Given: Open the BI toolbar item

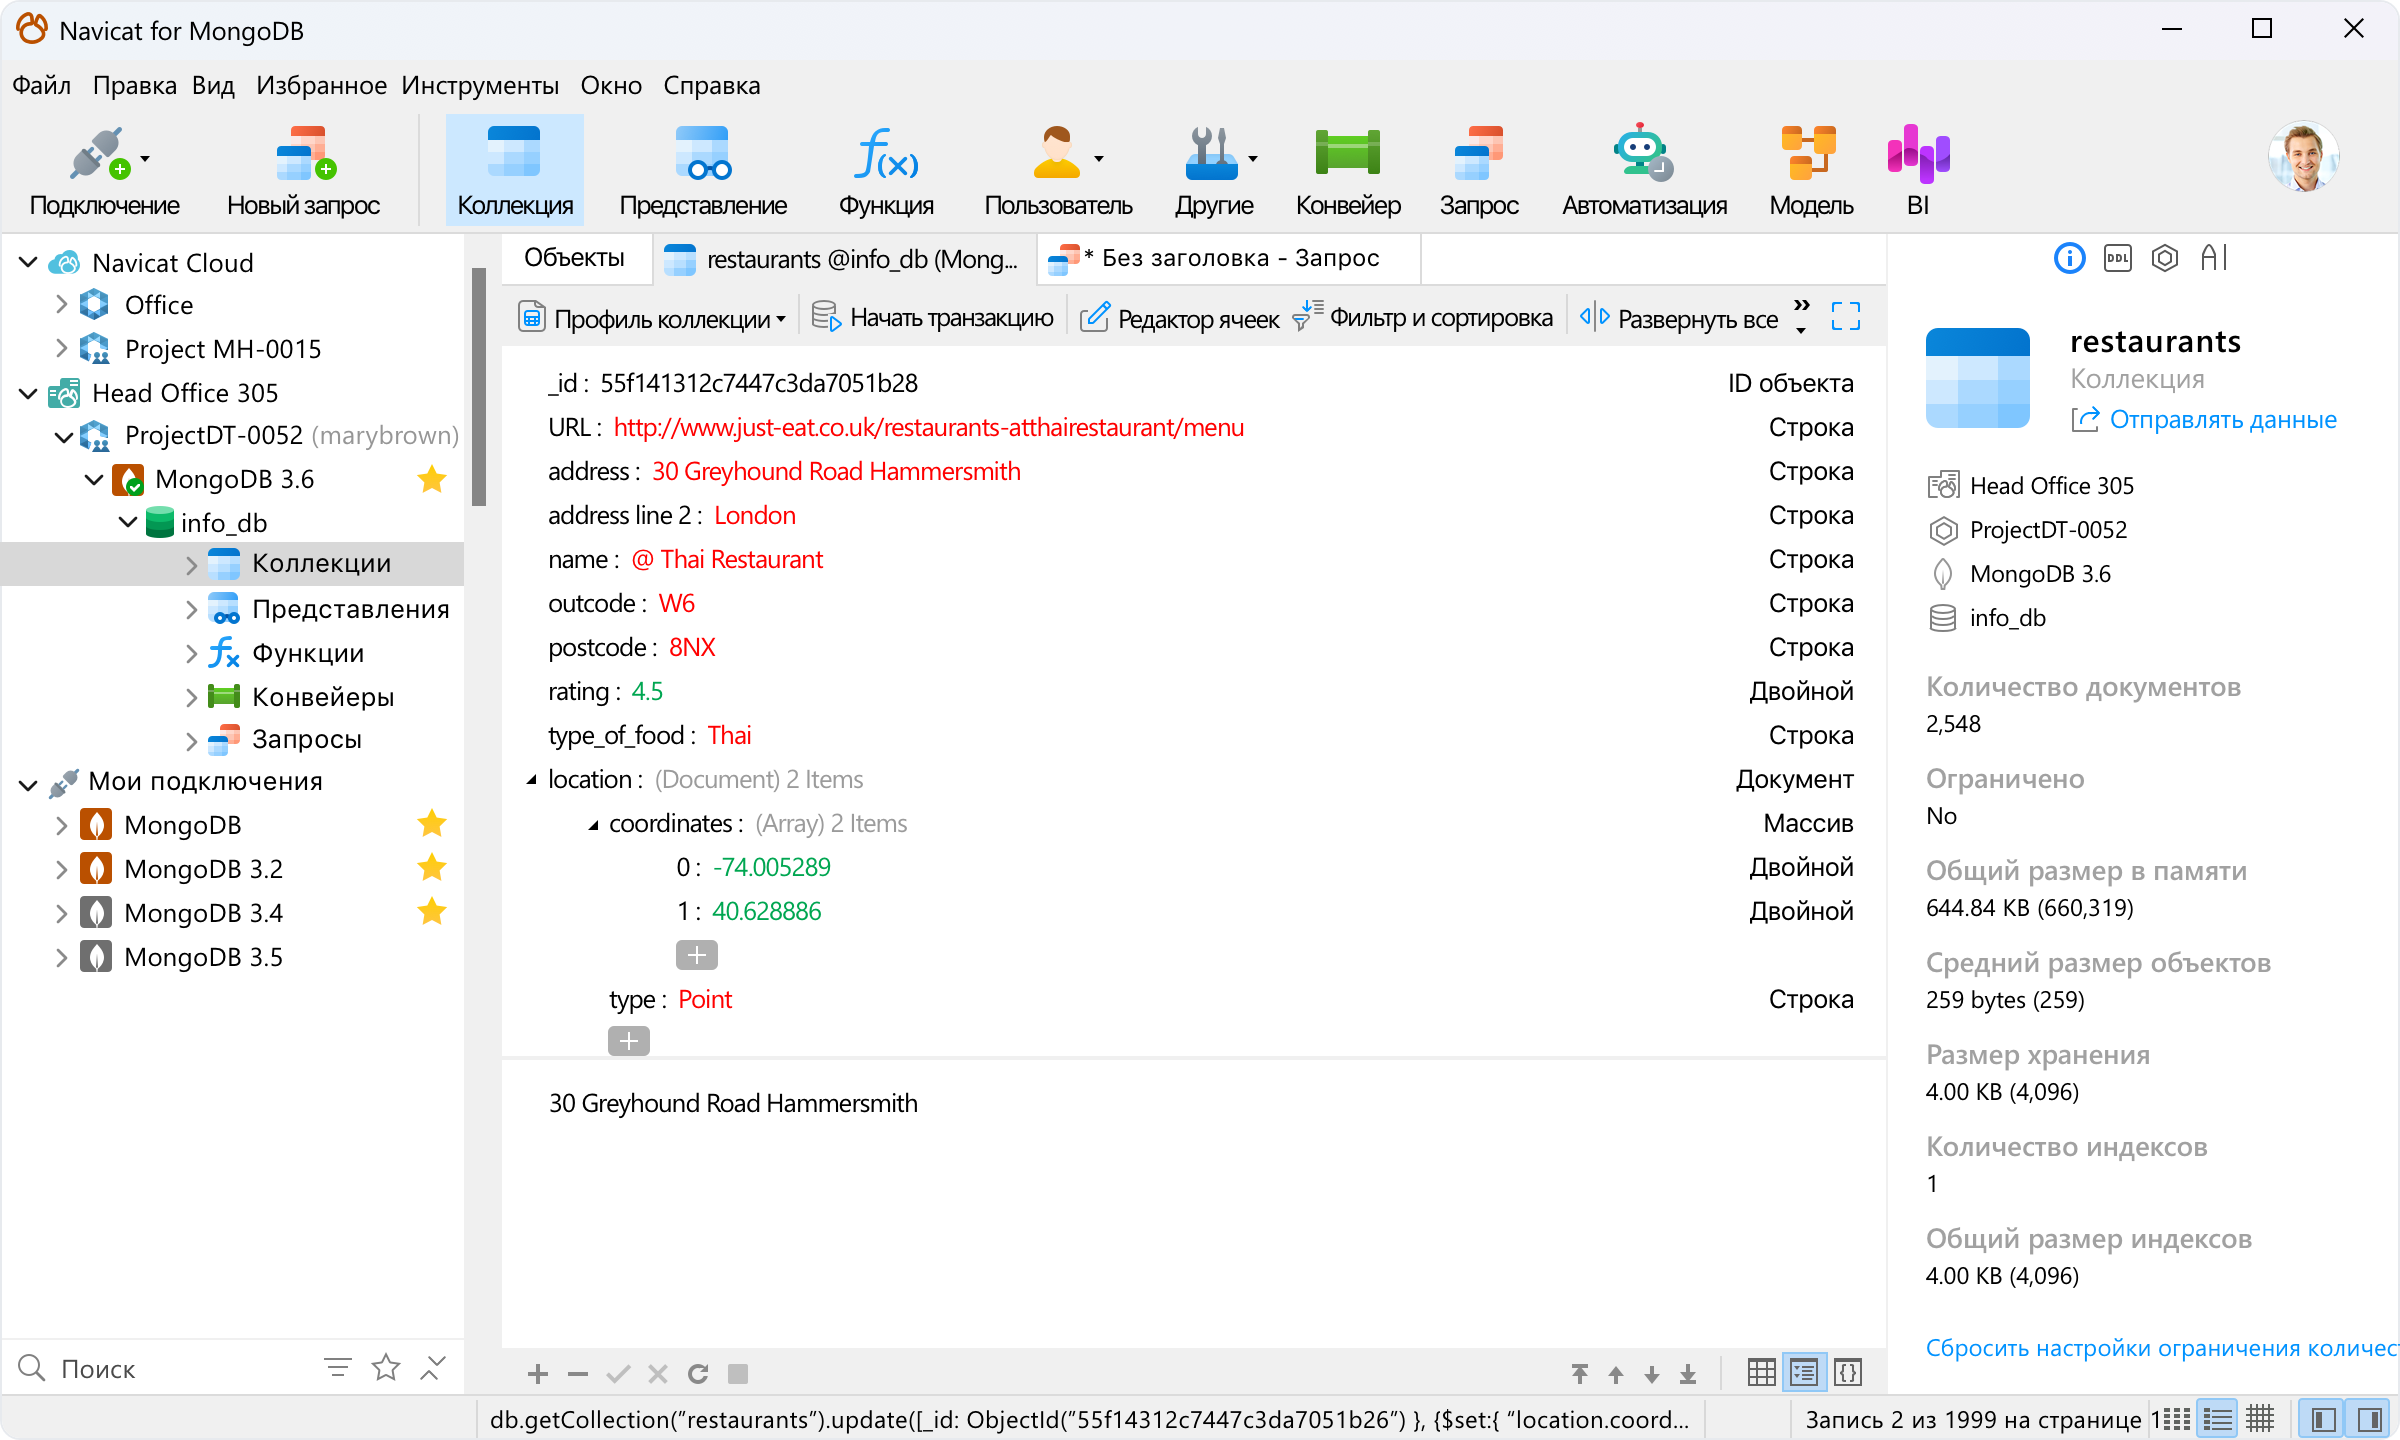Looking at the screenshot, I should (1918, 171).
